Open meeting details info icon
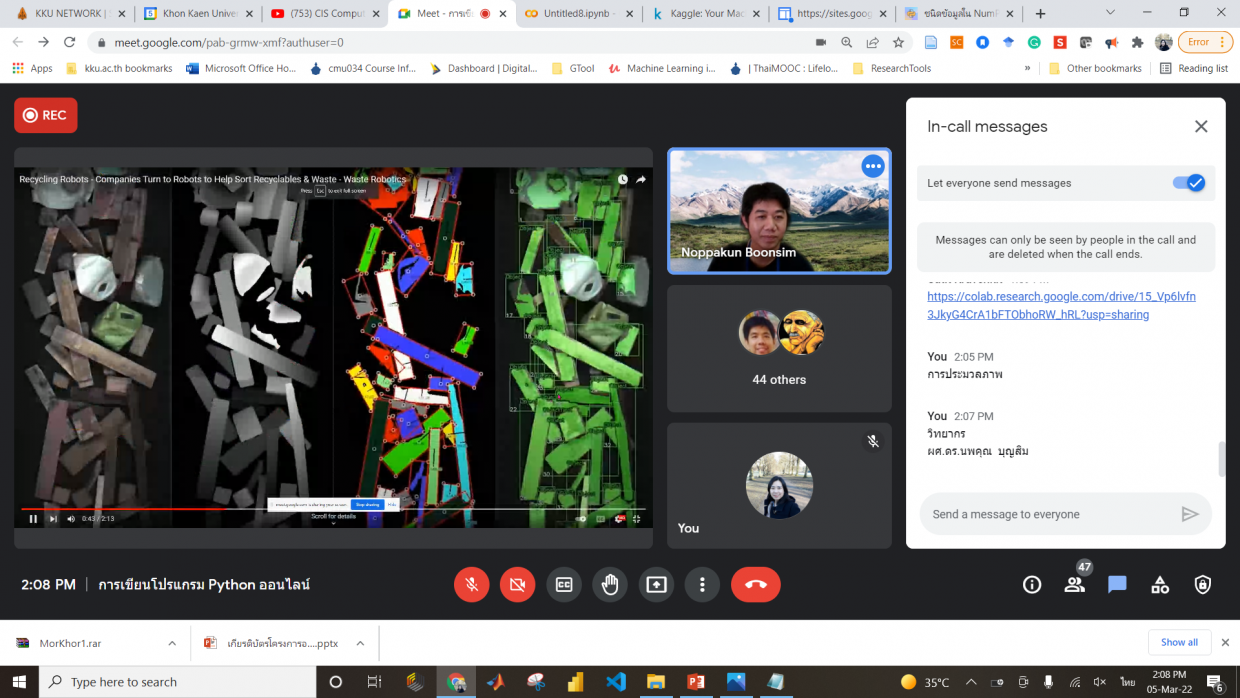Viewport: 1240px width, 698px height. (1032, 585)
